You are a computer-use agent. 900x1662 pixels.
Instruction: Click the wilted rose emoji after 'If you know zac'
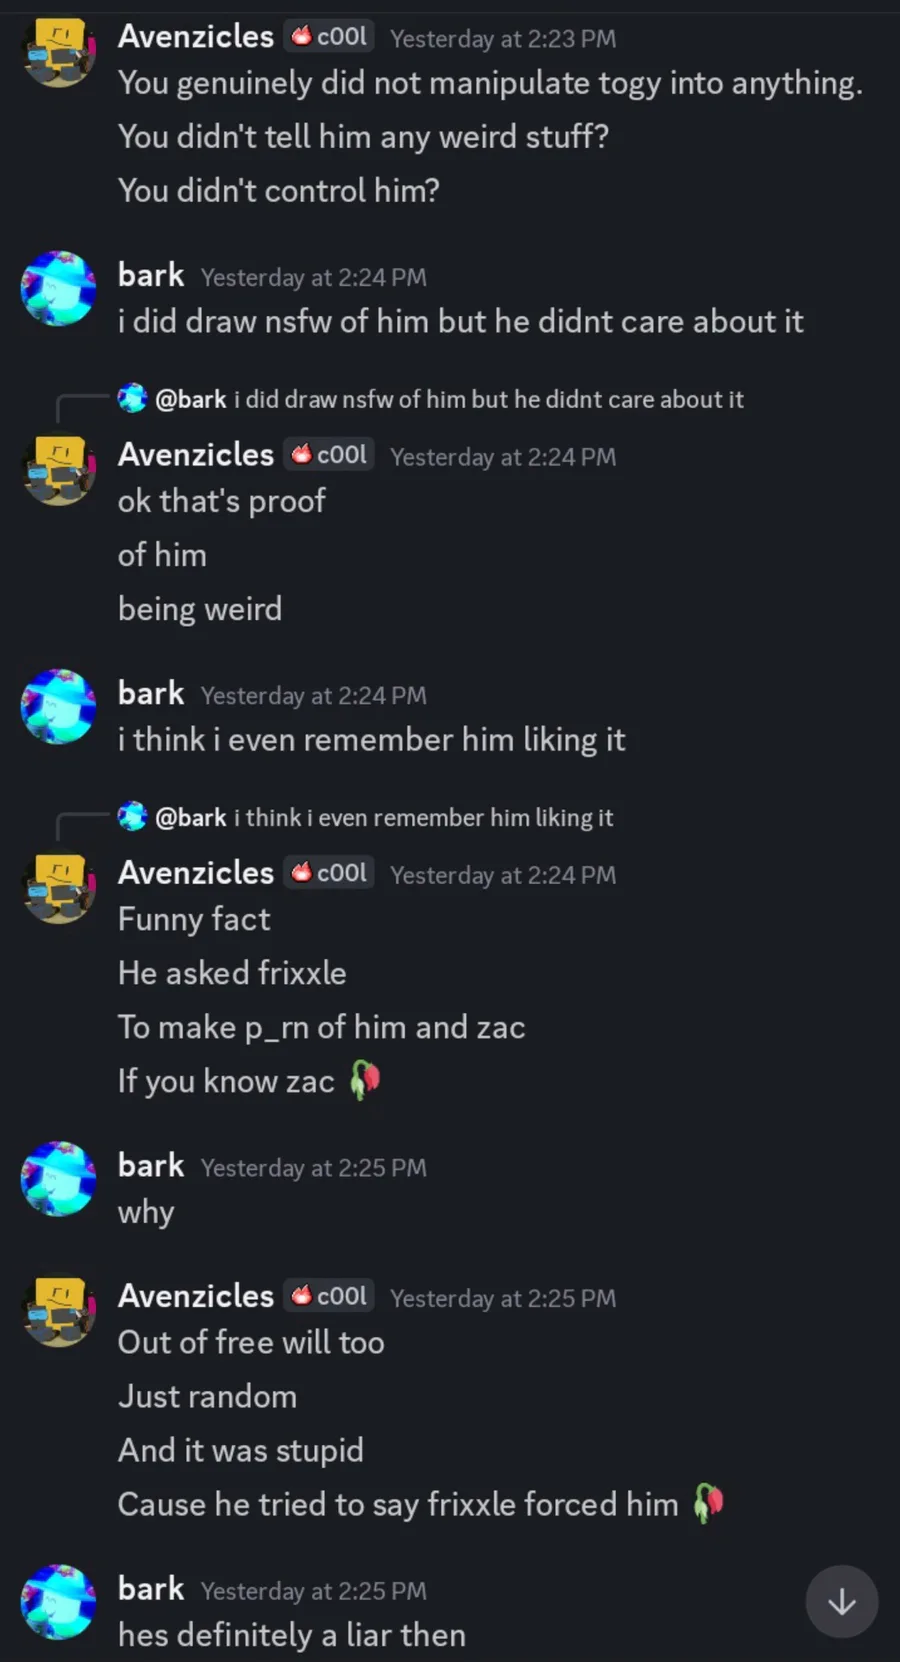click(x=365, y=1080)
